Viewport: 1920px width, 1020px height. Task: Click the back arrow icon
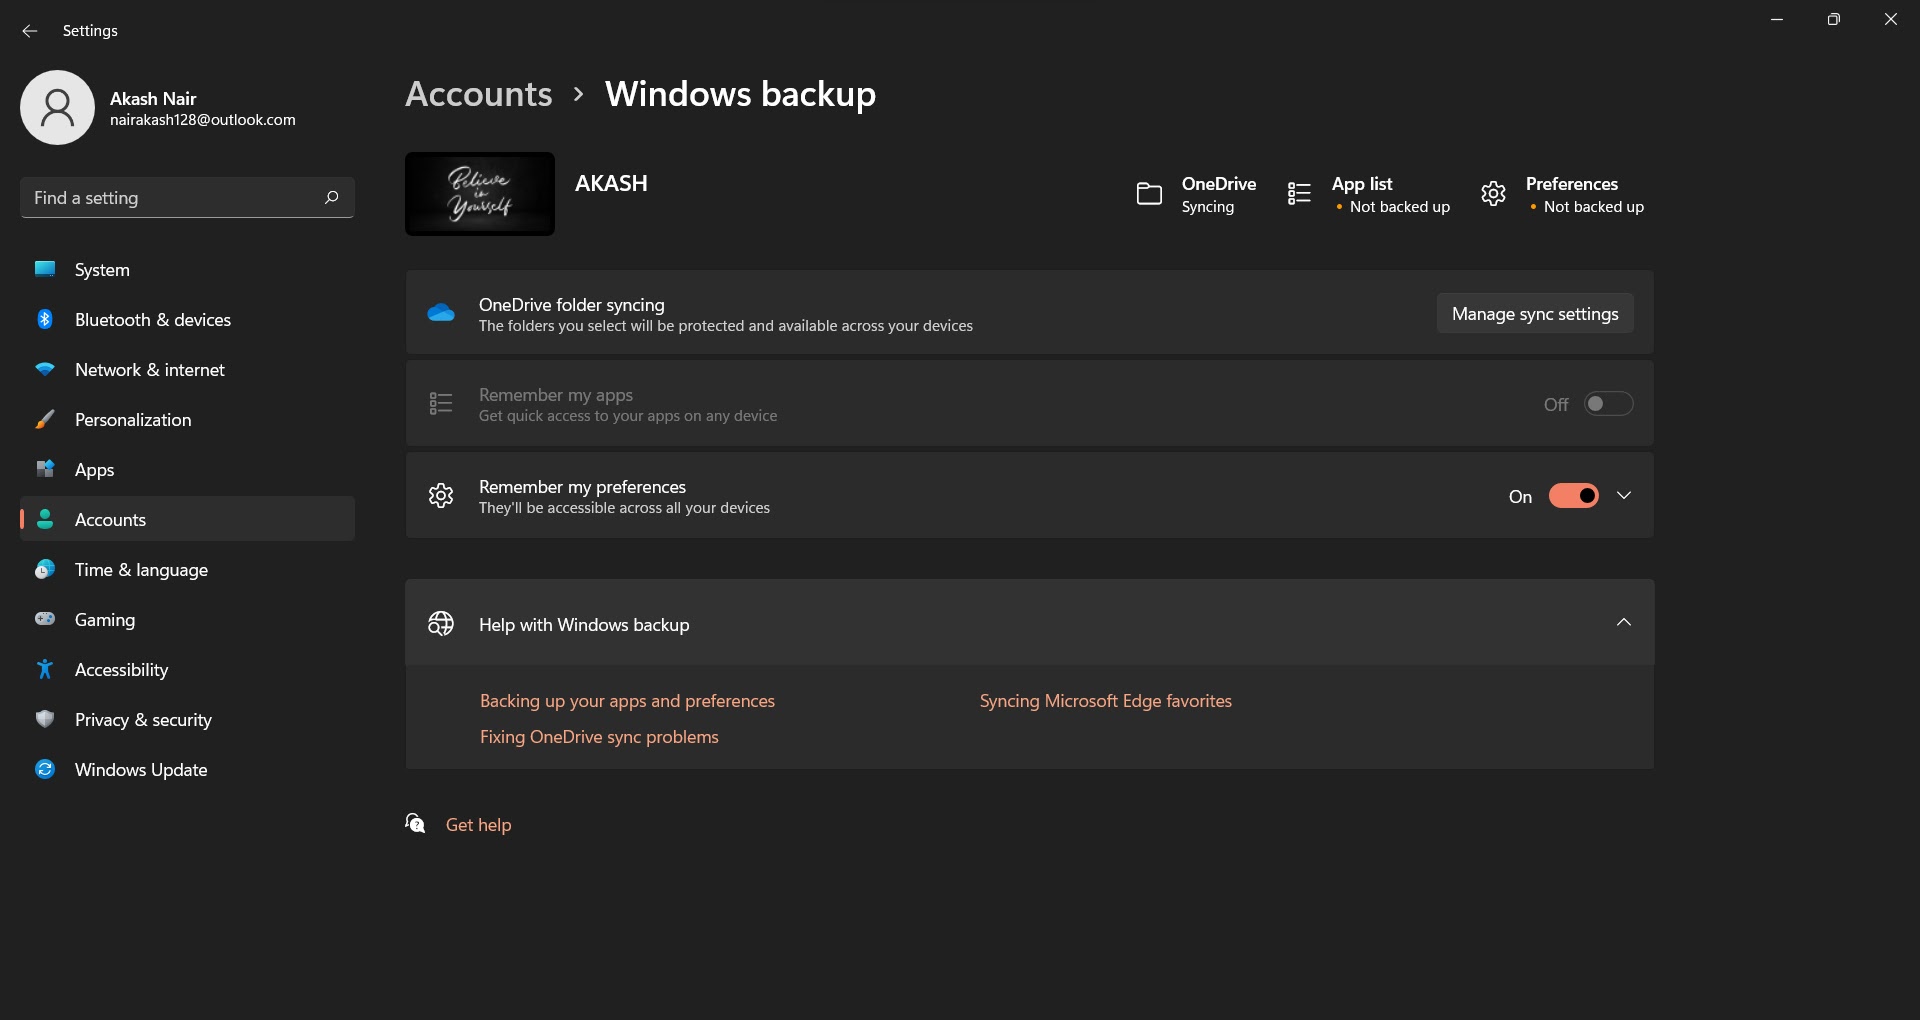point(30,31)
